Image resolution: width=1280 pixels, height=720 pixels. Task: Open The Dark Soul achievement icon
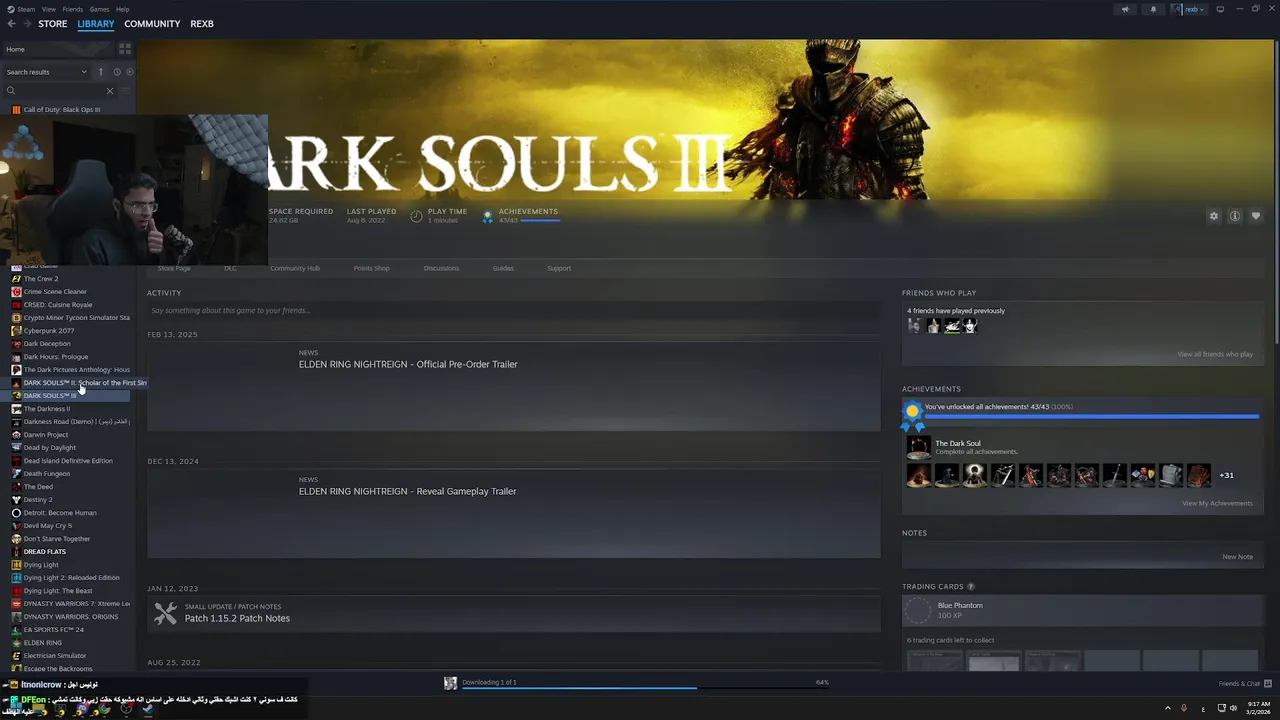pos(918,447)
